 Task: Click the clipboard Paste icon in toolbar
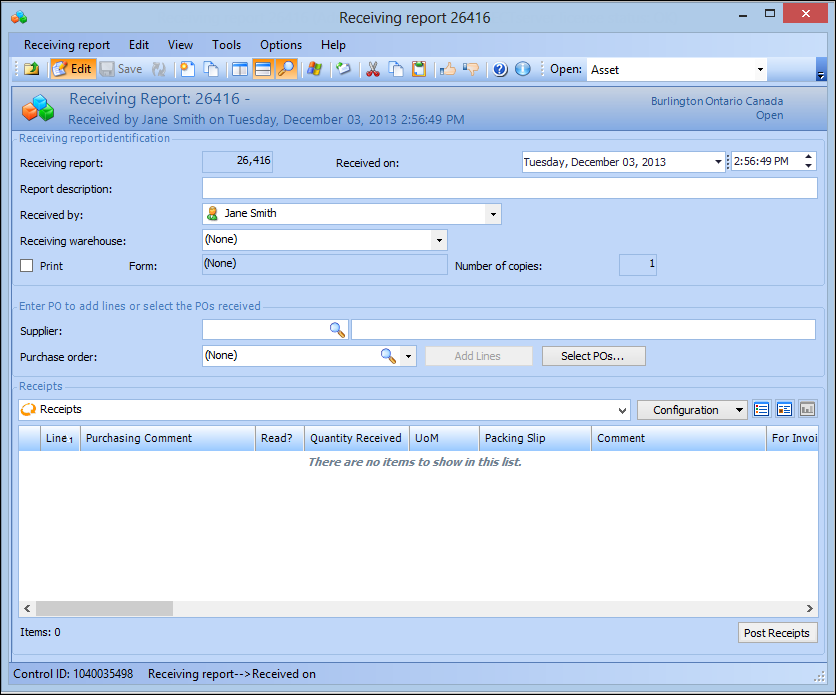tap(419, 69)
